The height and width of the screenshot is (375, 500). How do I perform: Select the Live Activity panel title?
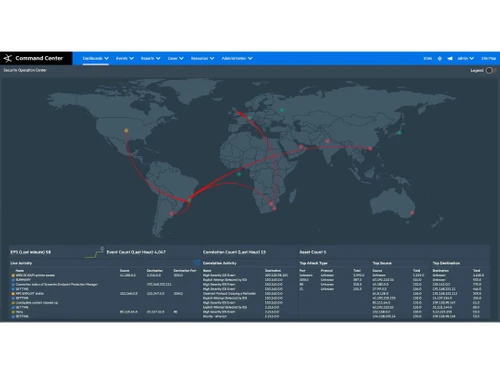pyautogui.click(x=21, y=263)
